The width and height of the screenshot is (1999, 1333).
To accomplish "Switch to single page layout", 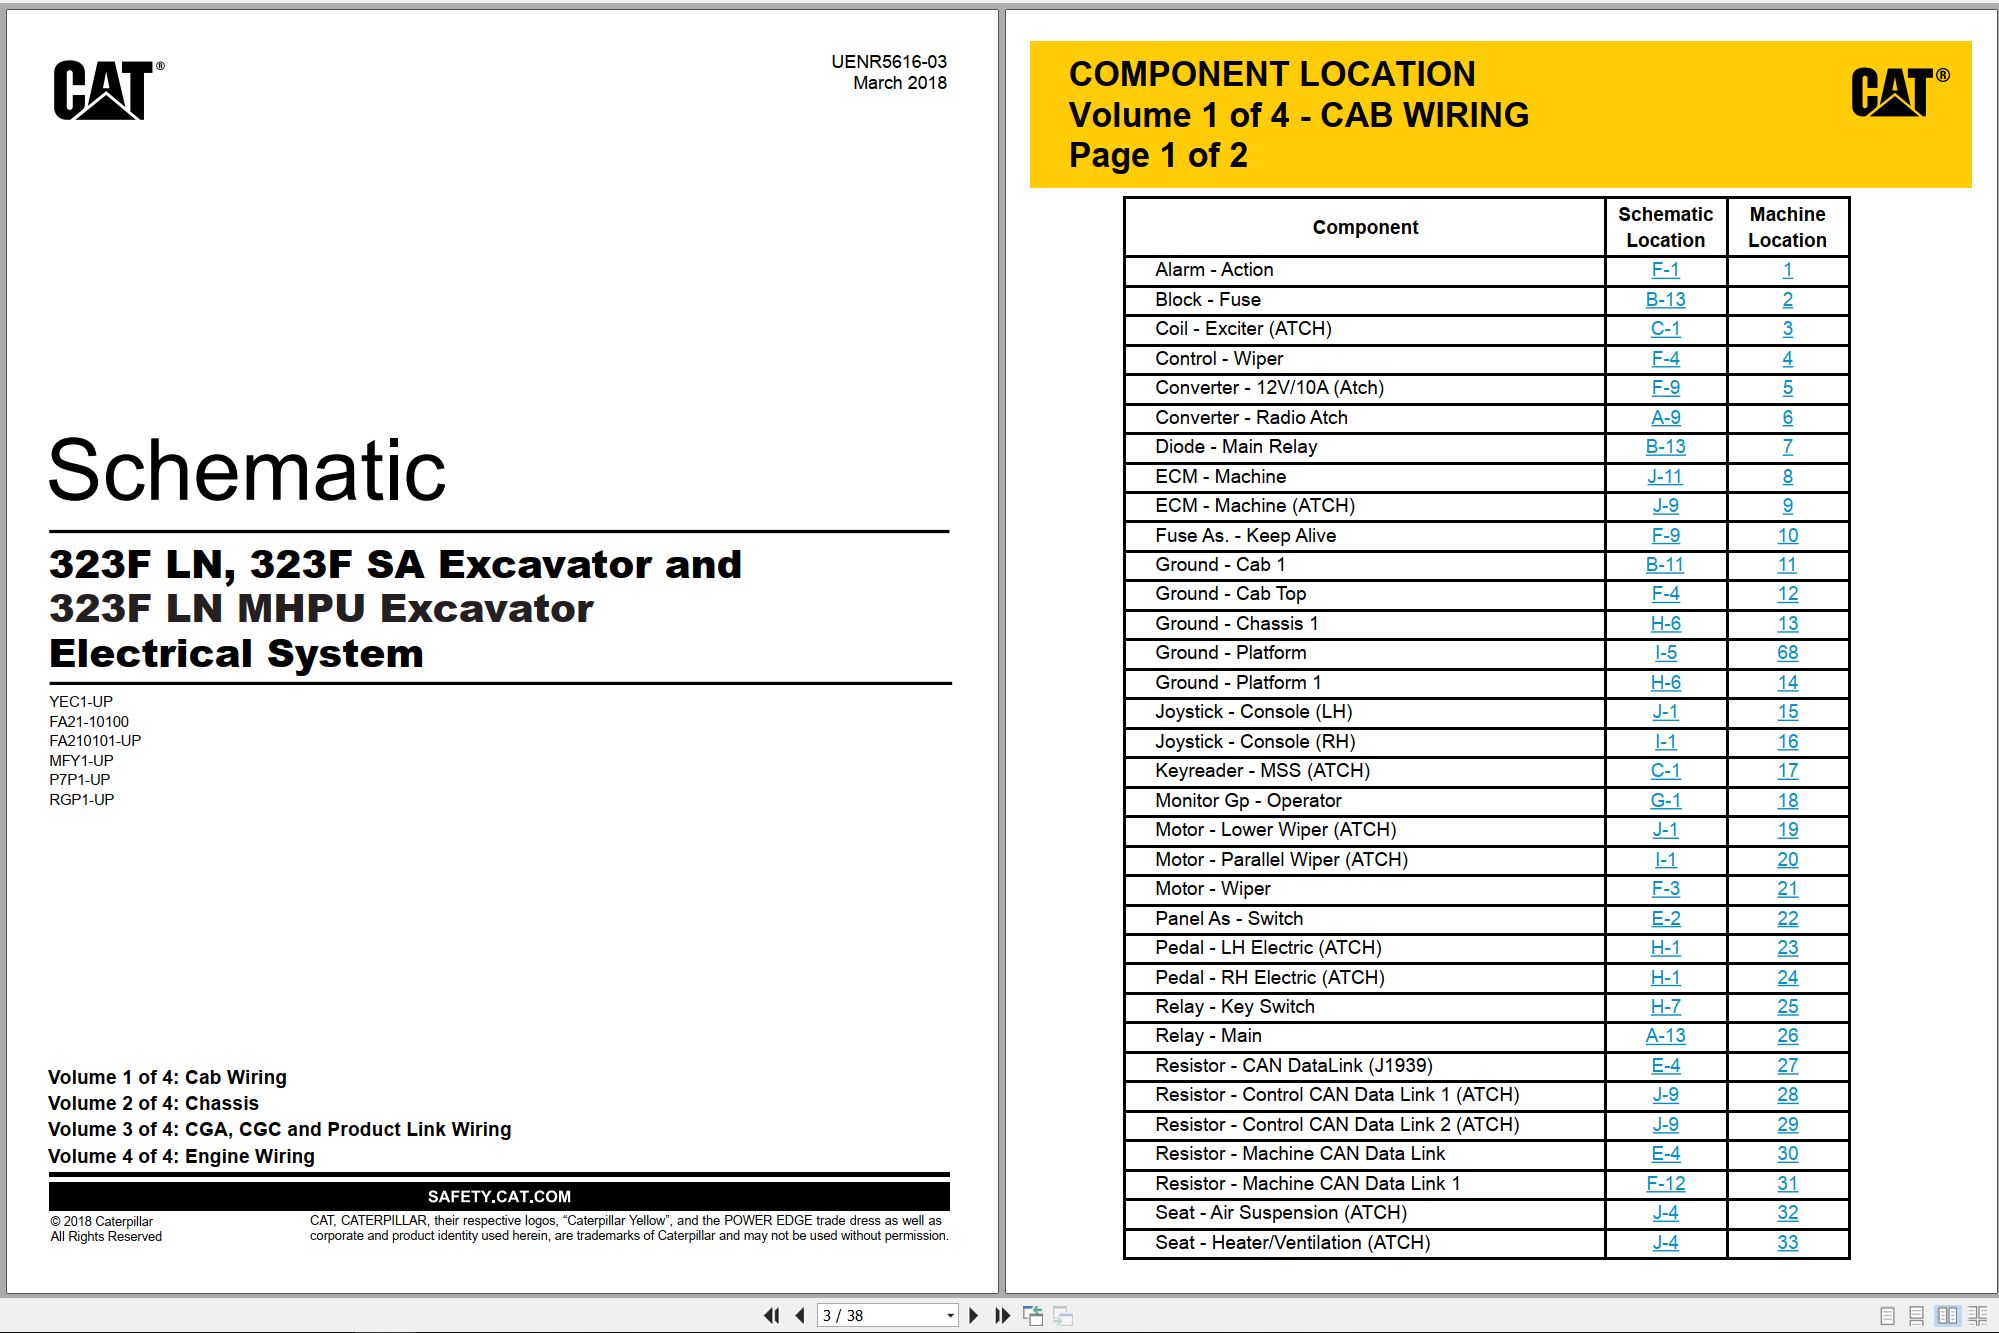I will [1887, 1316].
